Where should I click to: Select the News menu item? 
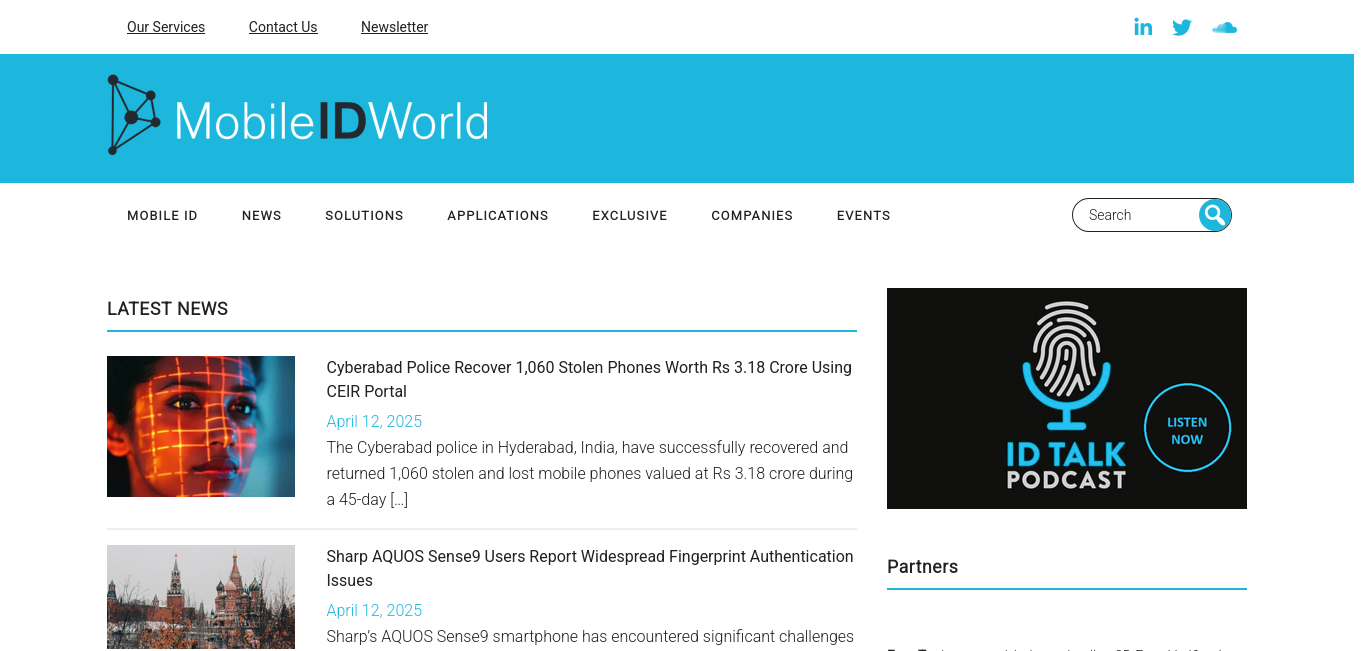[x=262, y=216]
